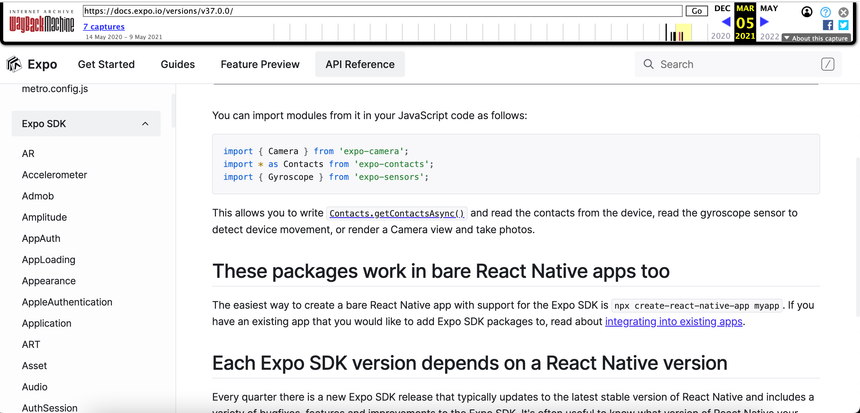Viewport: 860px width, 413px height.
Task: Open the Guides tab
Action: (178, 64)
